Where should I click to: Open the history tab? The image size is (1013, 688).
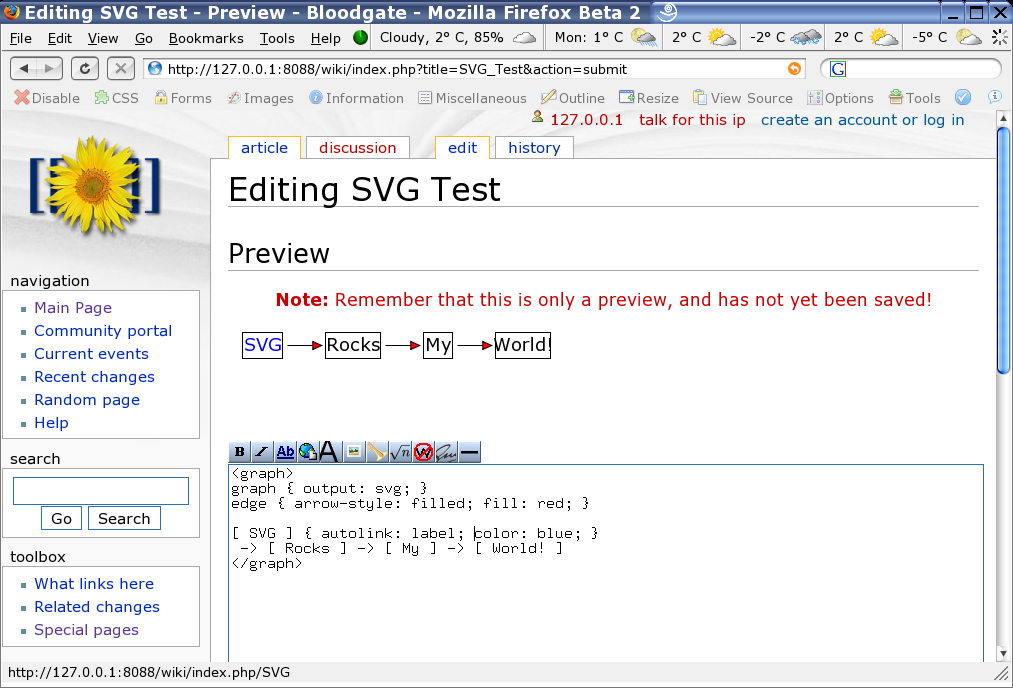534,148
